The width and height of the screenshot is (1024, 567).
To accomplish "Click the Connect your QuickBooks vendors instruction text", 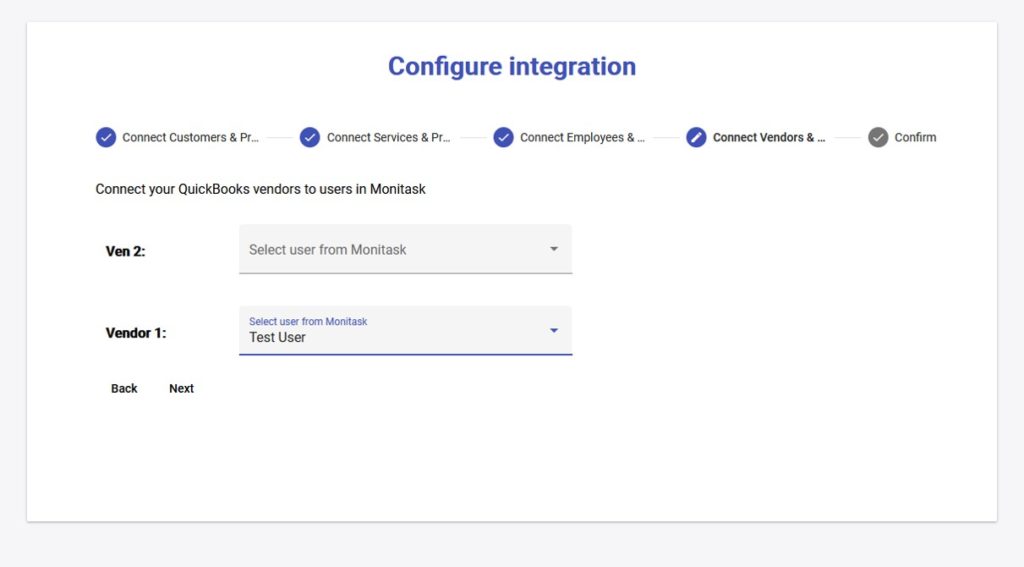I will [260, 189].
